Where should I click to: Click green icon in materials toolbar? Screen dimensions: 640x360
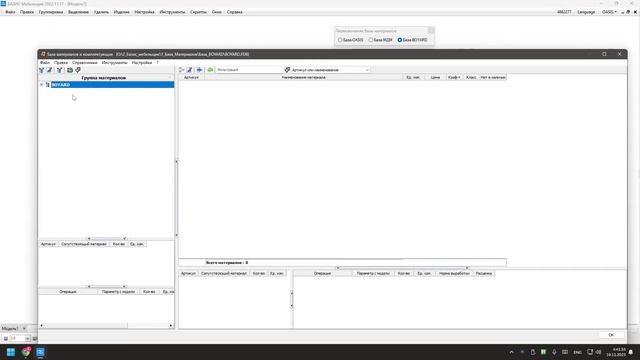(210, 70)
